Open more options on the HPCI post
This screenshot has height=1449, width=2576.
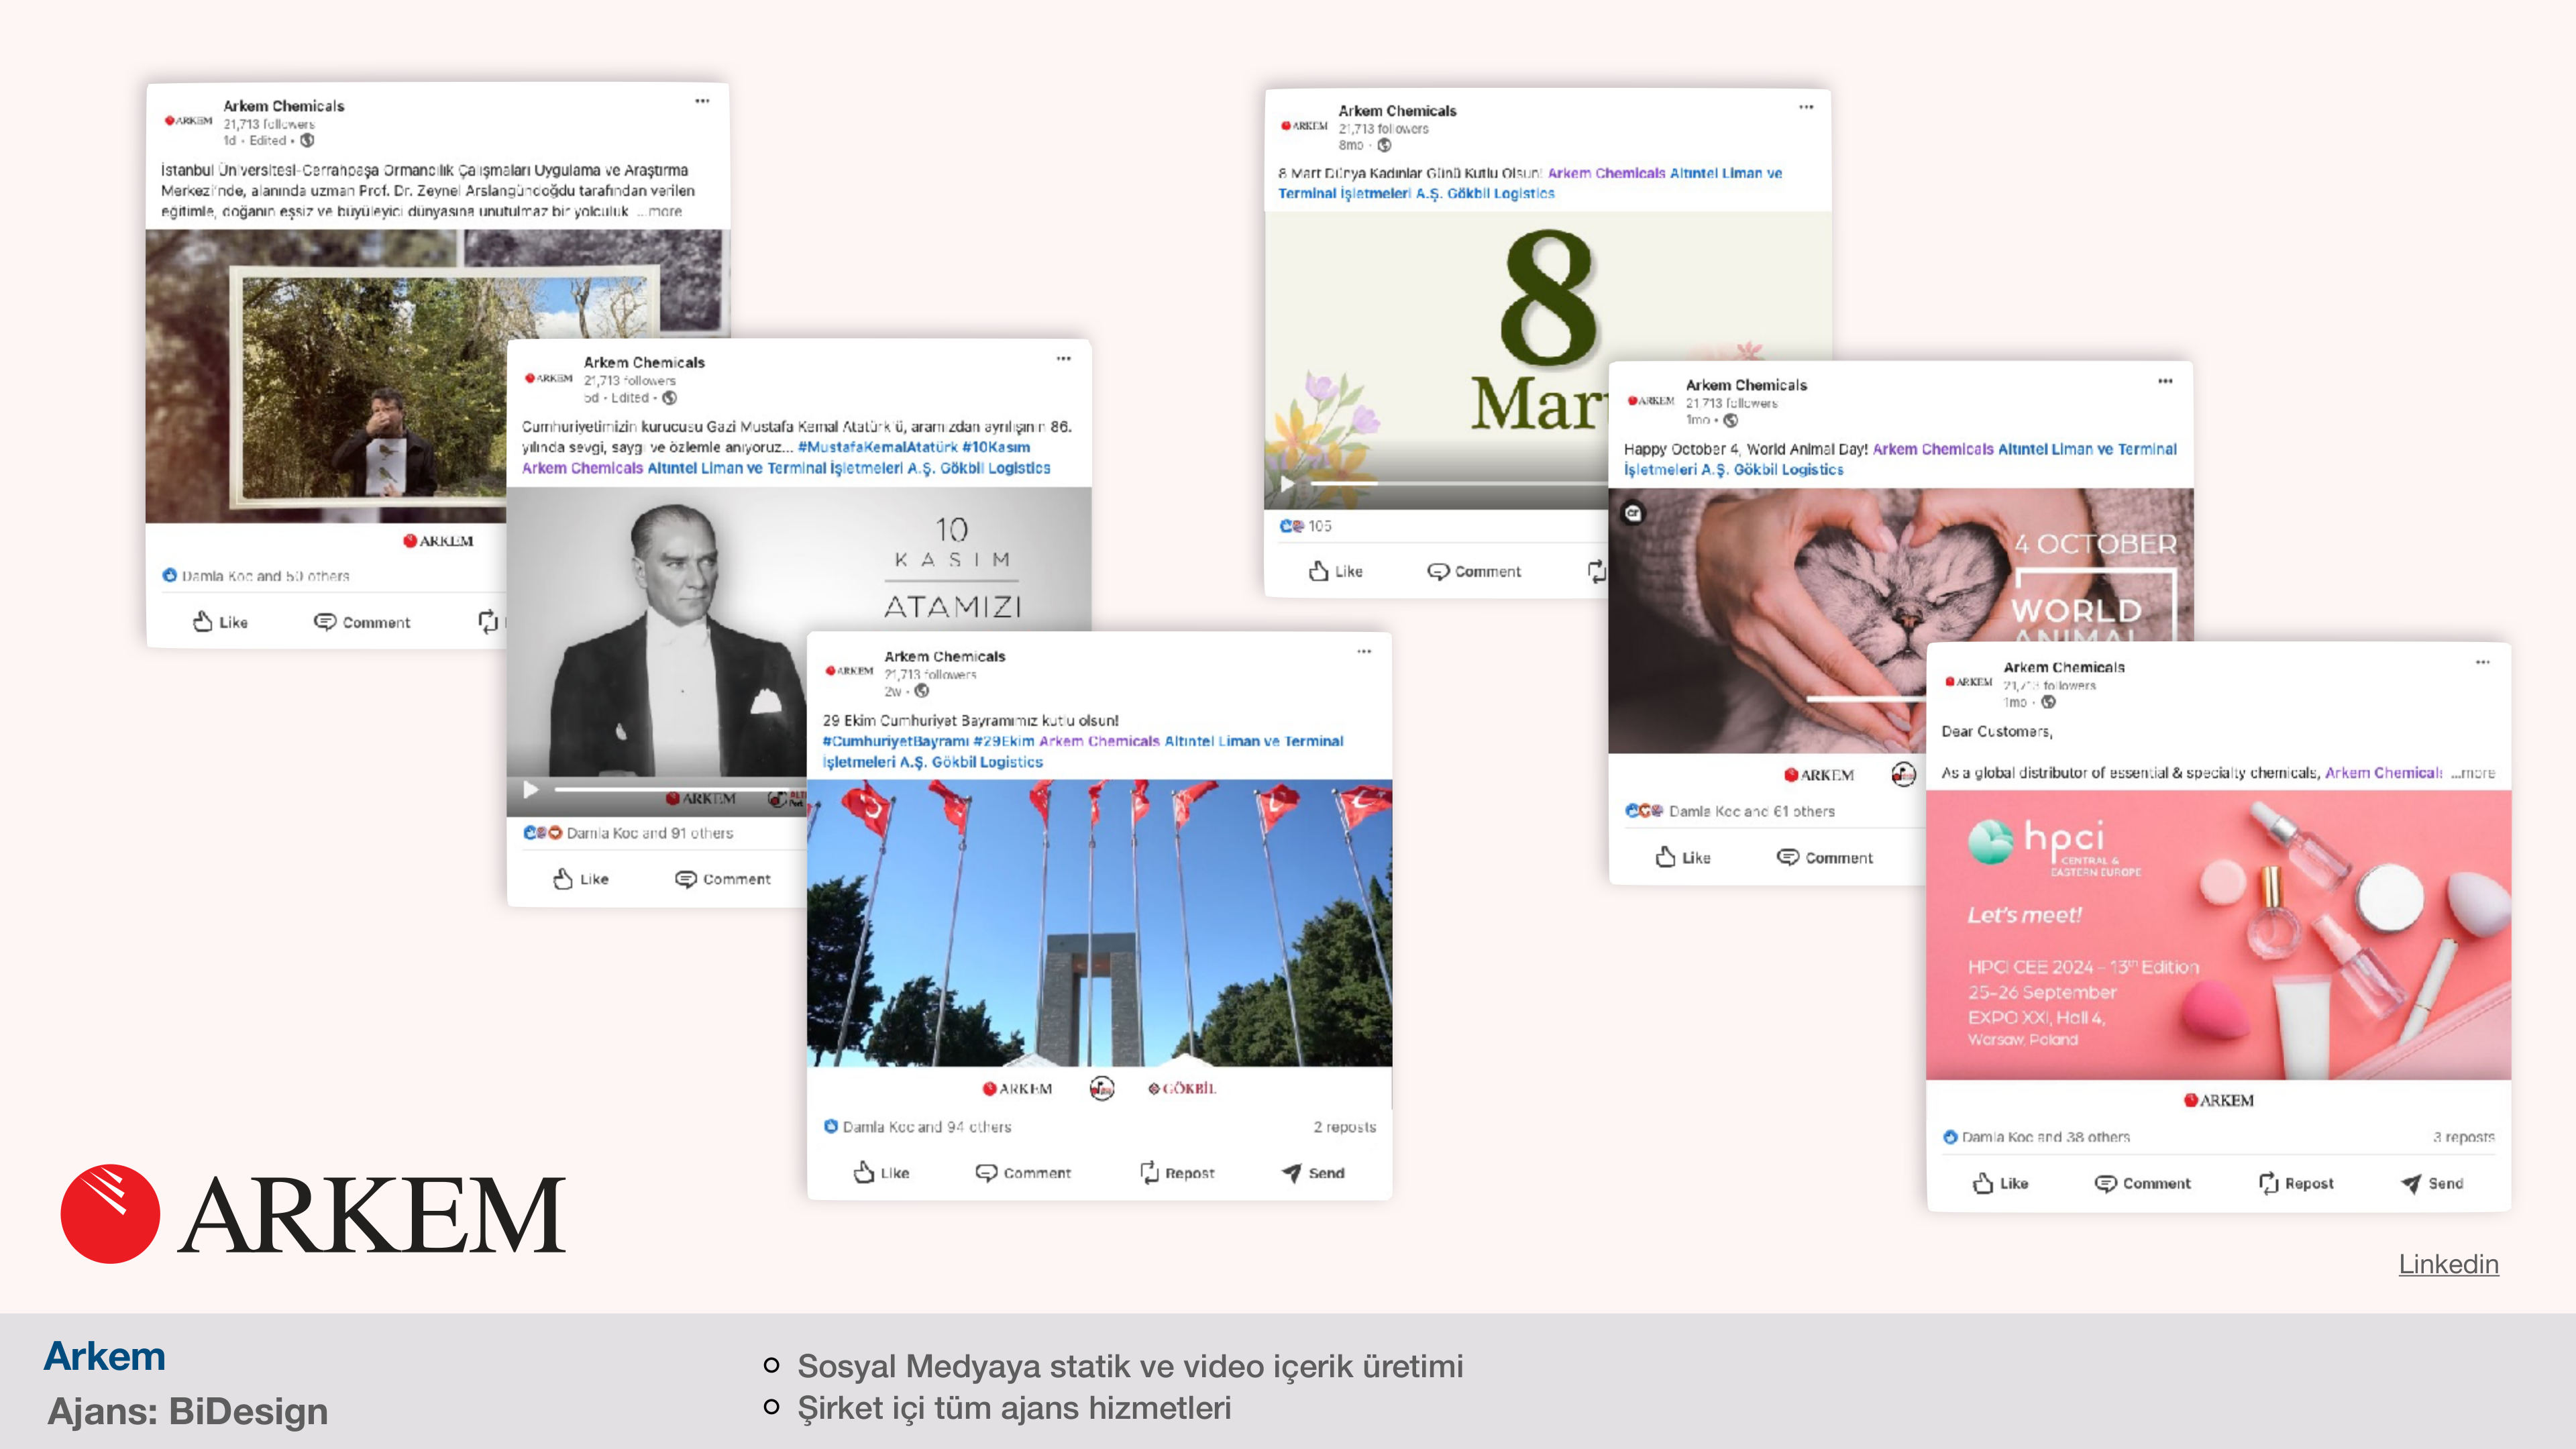click(x=2483, y=662)
